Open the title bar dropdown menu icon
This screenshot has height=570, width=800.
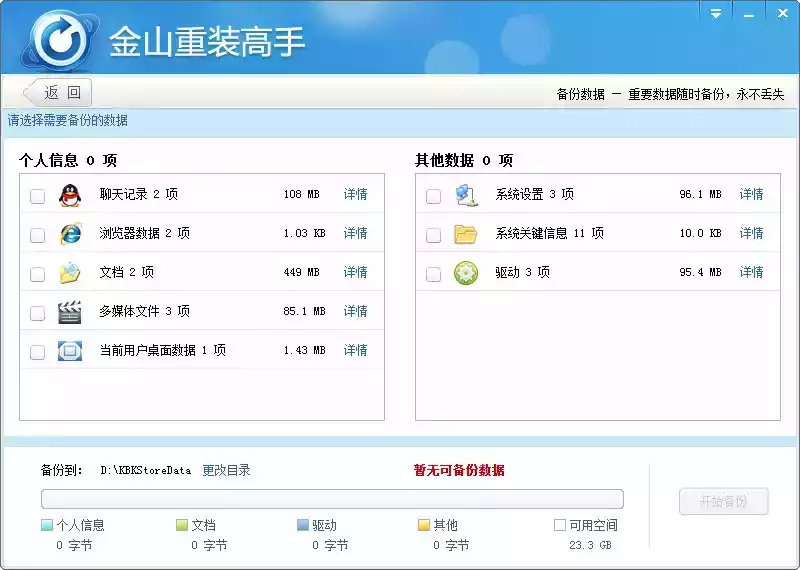click(x=716, y=14)
